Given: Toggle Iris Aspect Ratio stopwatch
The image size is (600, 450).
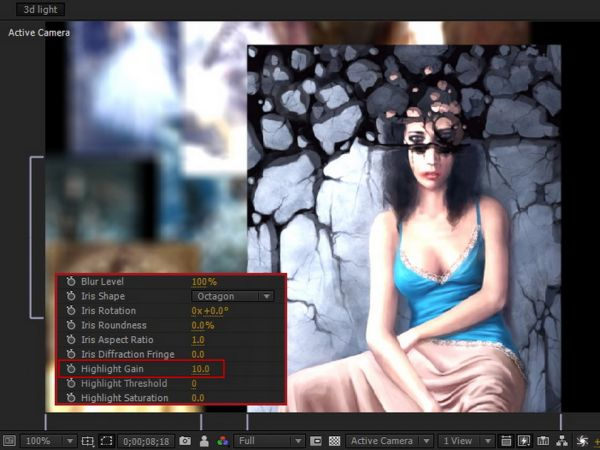Looking at the screenshot, I should pos(71,340).
